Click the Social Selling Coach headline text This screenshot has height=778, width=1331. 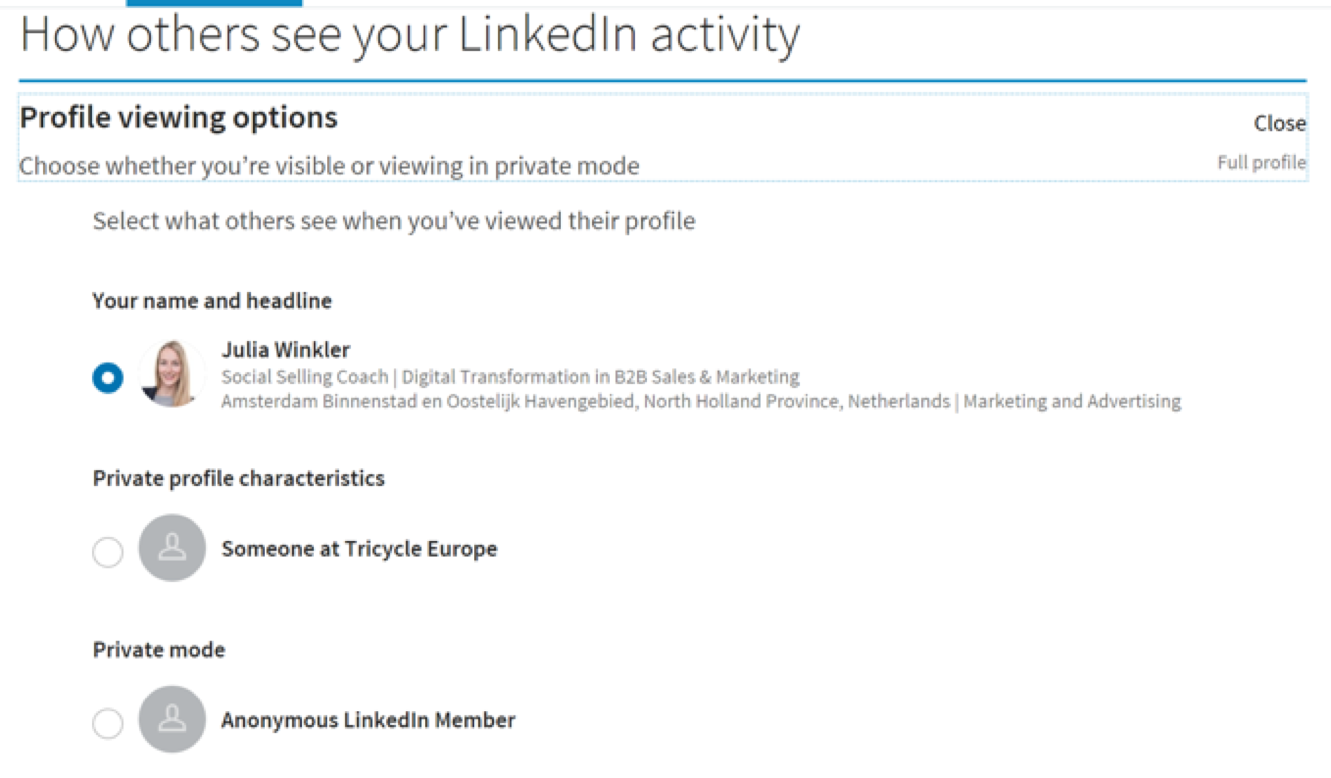[x=510, y=377]
